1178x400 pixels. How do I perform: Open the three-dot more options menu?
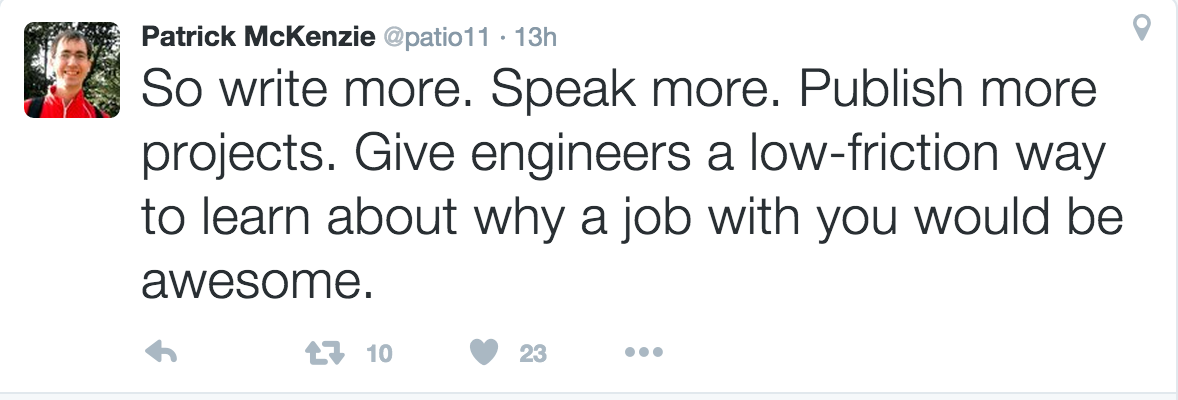(643, 352)
